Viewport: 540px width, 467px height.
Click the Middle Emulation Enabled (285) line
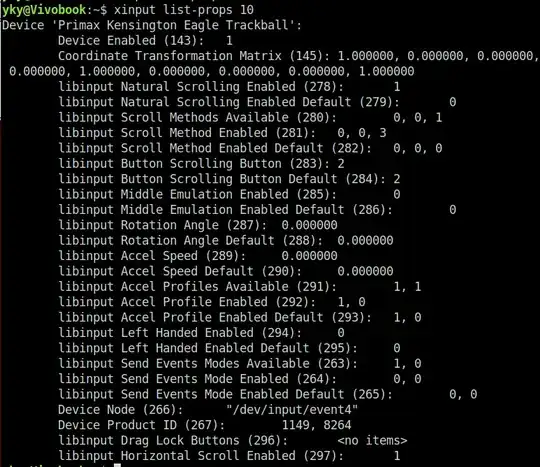click(x=229, y=194)
